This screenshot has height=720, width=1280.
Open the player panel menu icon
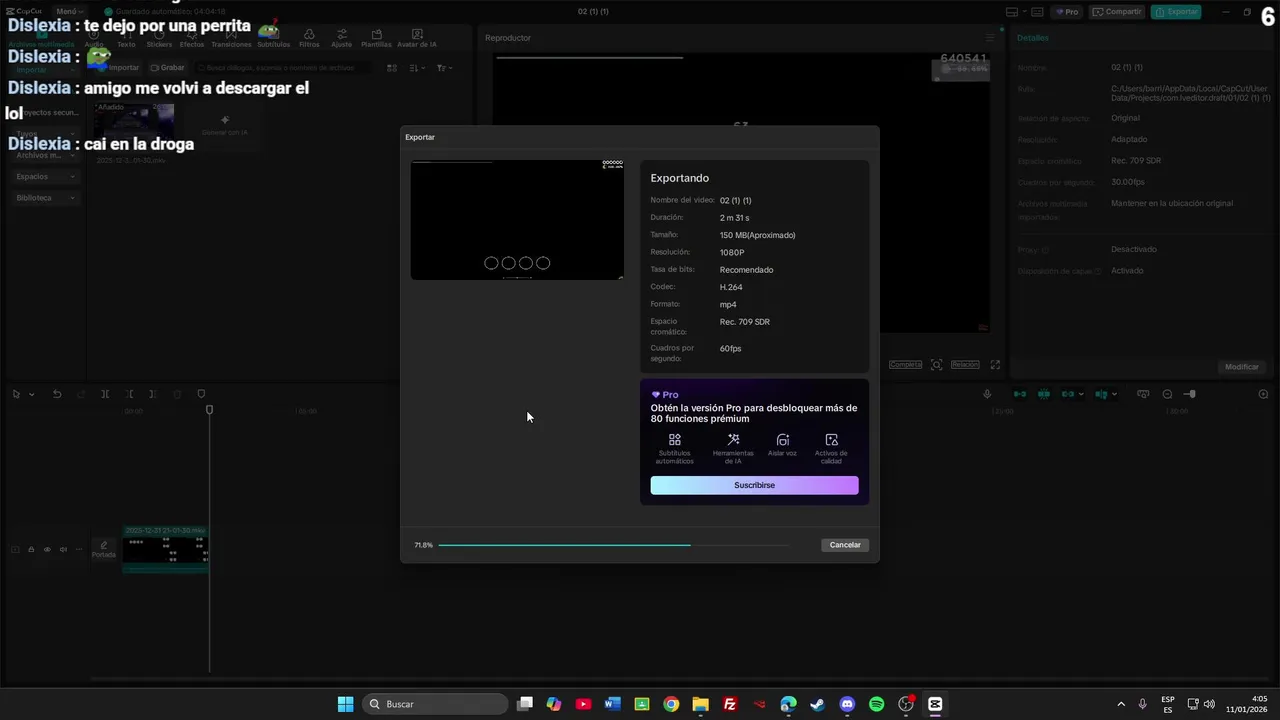click(x=990, y=38)
